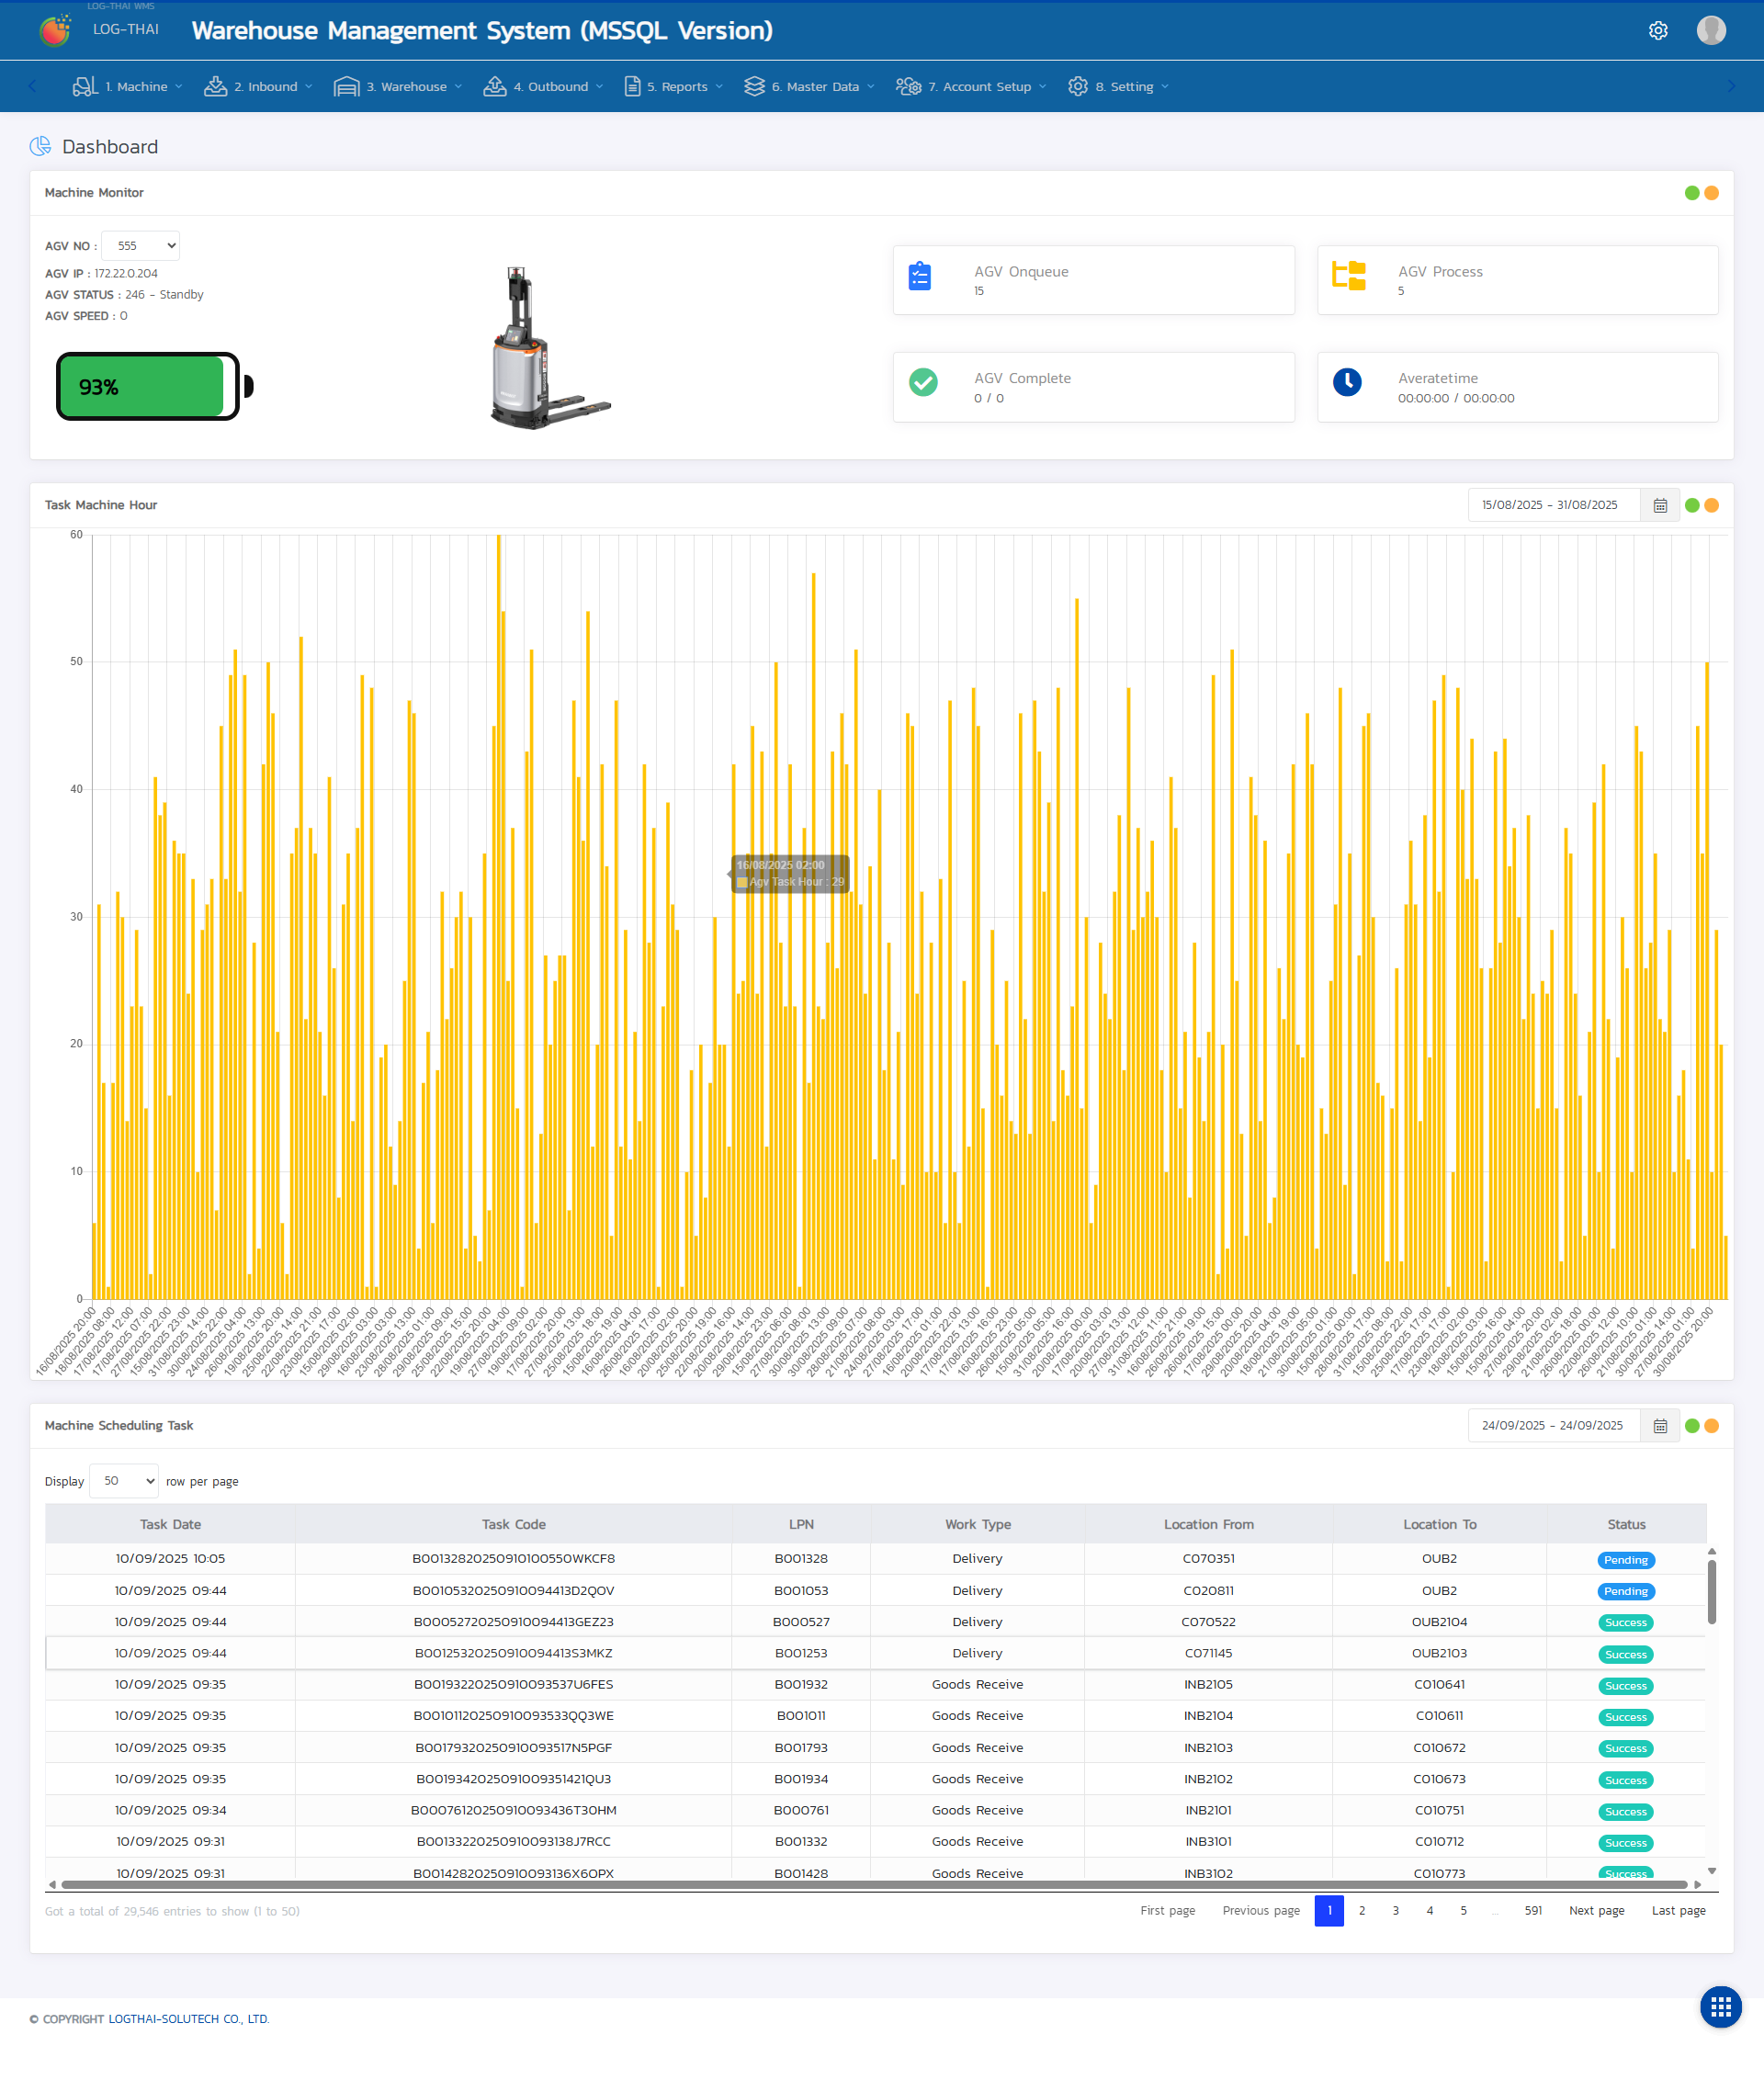Click orange dot on Machine Scheduling Task panel
The width and height of the screenshot is (1764, 2091).
tap(1711, 1426)
